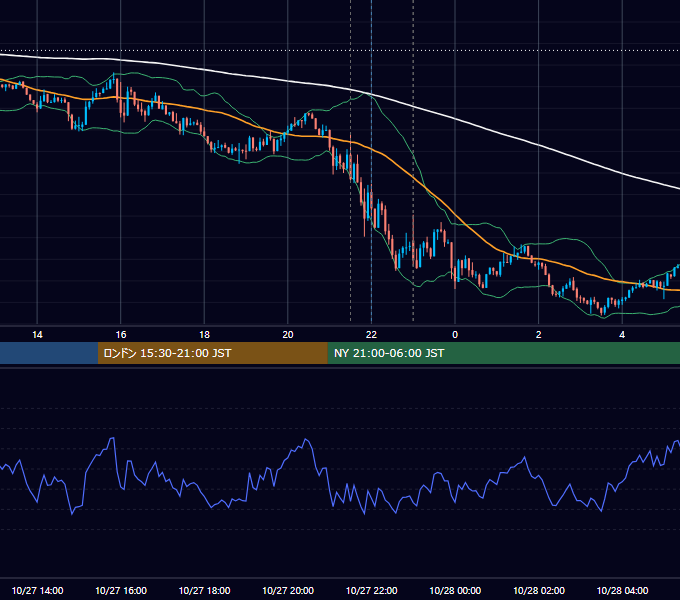Click hour label 22 on price chart axis
Screen dimensions: 680x600
(x=371, y=335)
